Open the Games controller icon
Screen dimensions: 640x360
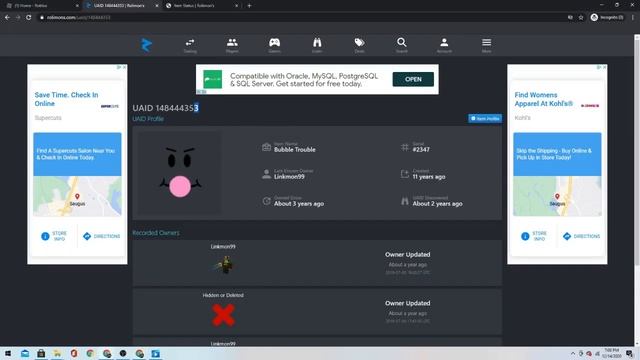click(x=274, y=45)
